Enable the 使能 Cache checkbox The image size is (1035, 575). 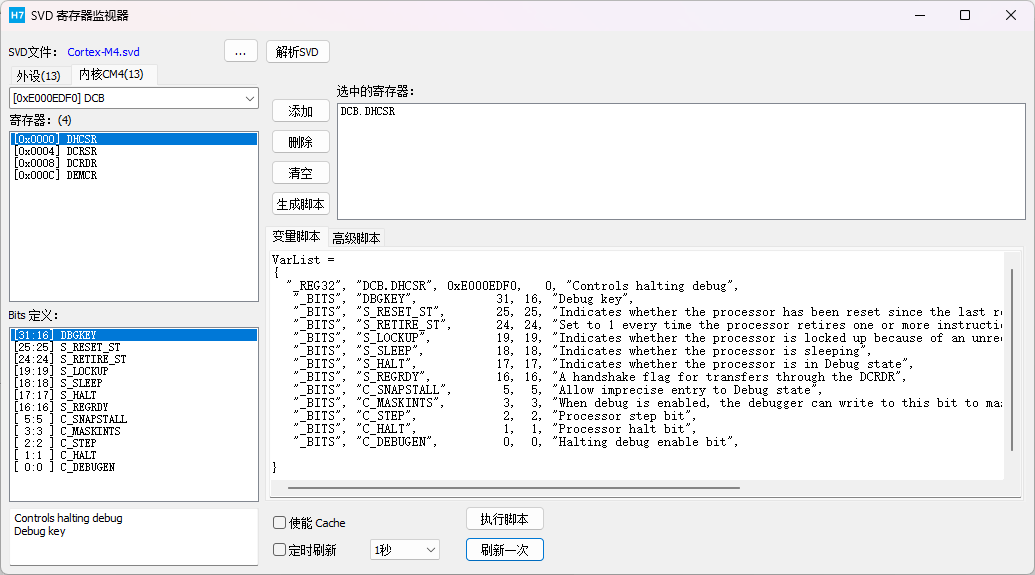click(279, 523)
